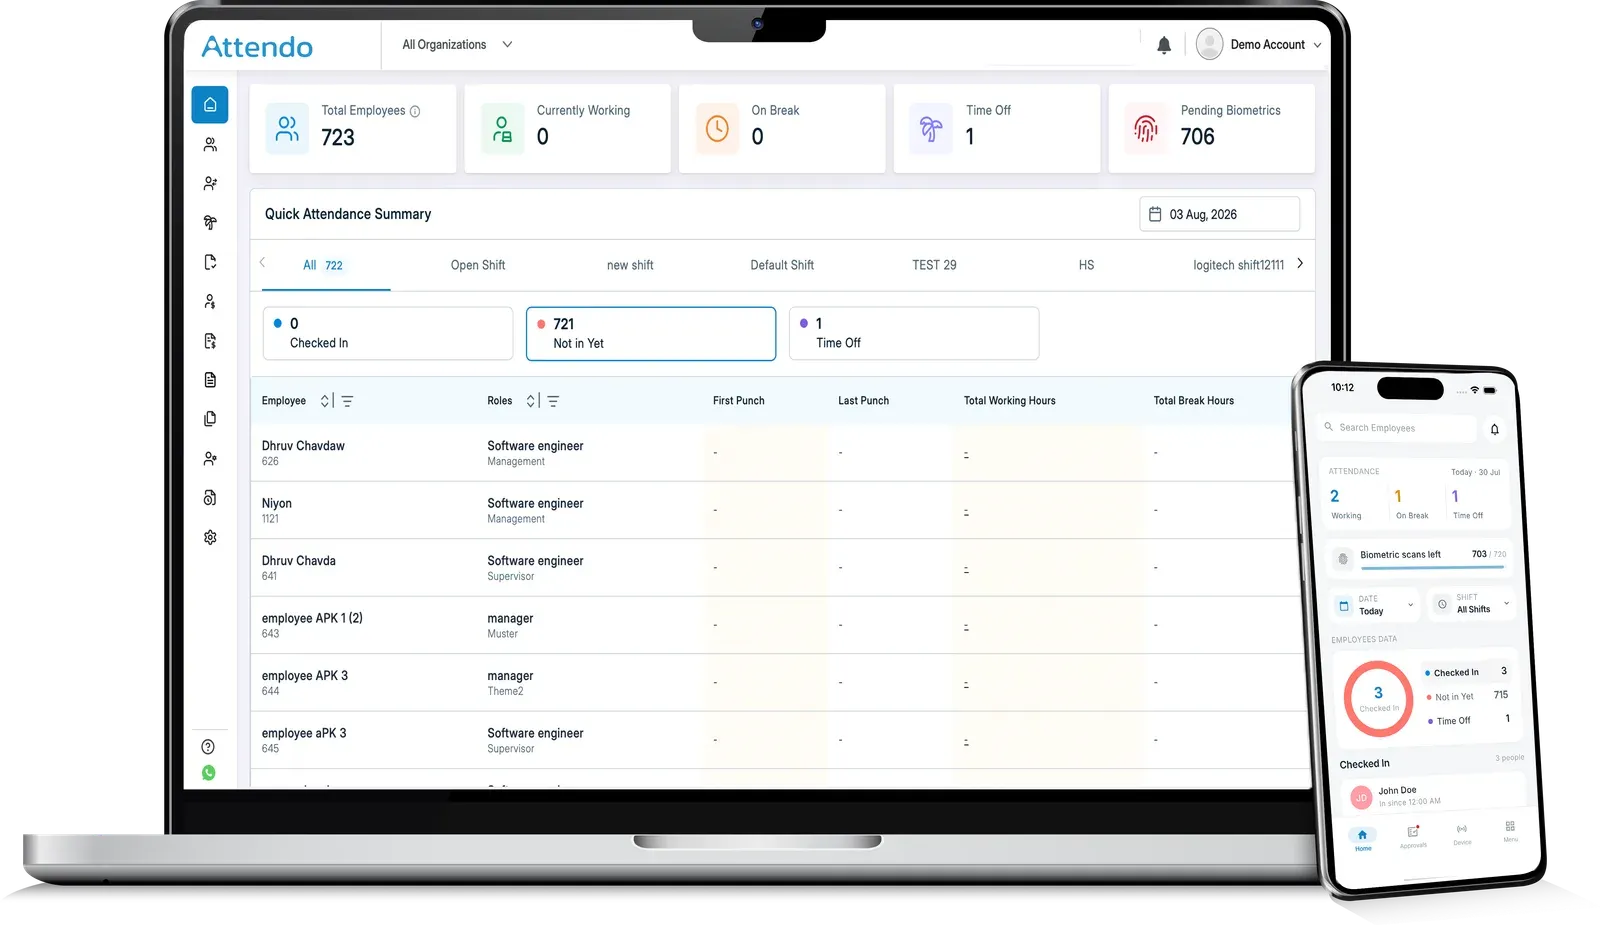Tap the John Doe entry on phone
1600x925 pixels.
coord(1432,796)
